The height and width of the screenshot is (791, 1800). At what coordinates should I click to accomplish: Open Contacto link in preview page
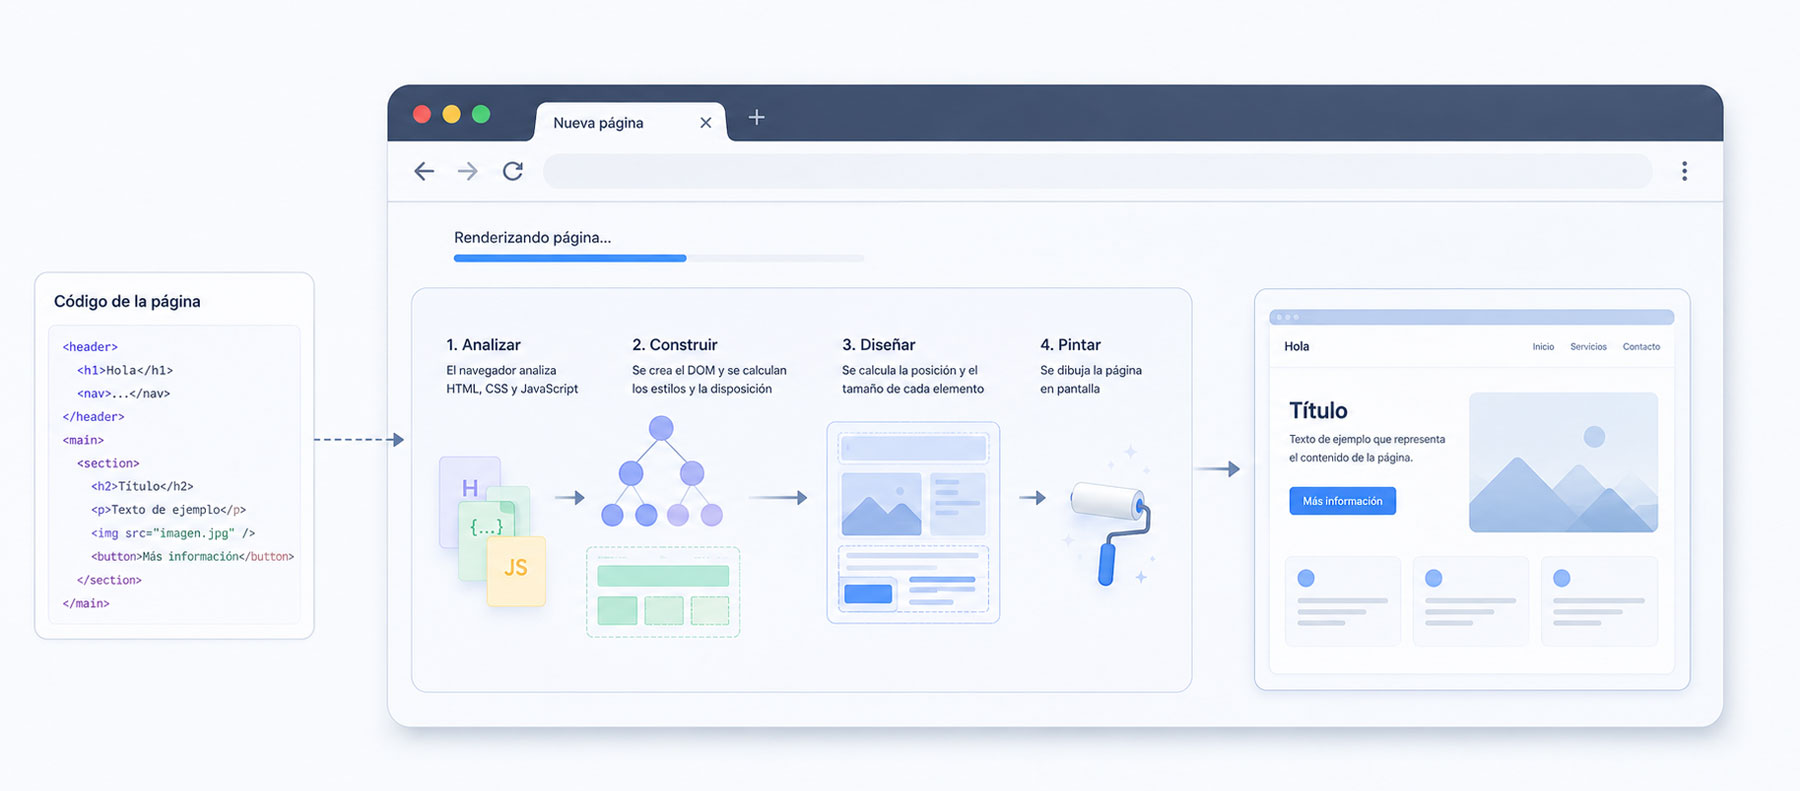(1641, 347)
